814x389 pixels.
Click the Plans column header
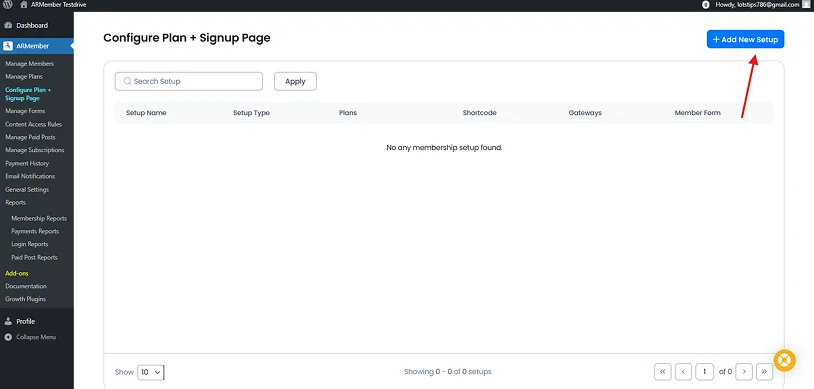tap(348, 113)
